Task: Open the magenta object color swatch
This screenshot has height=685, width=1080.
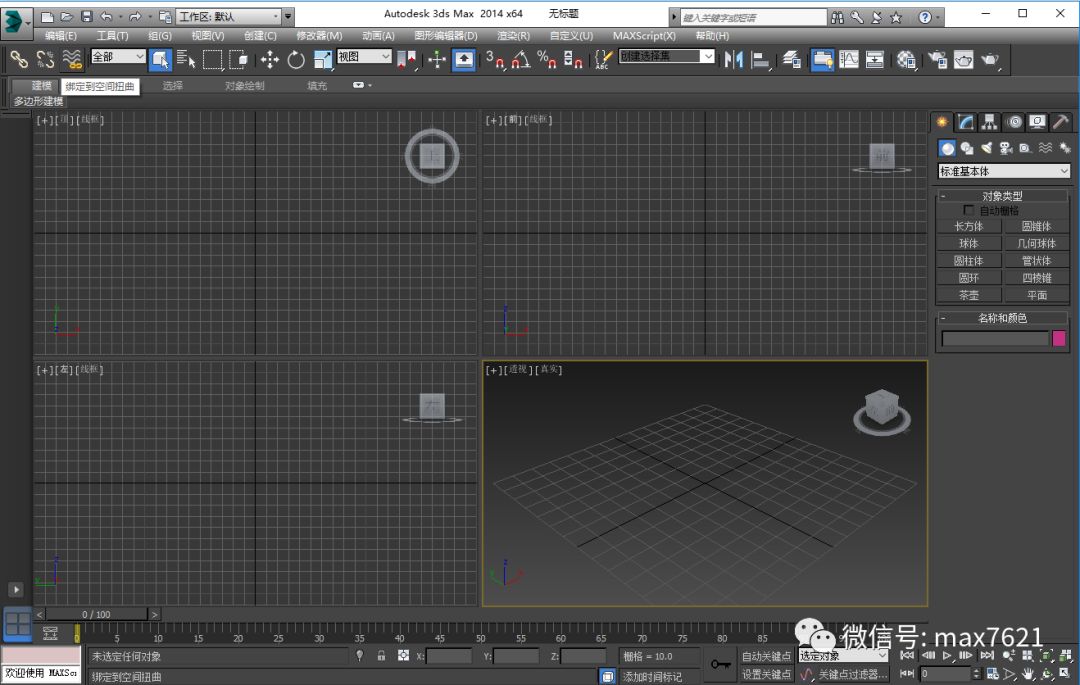Action: coord(1059,338)
